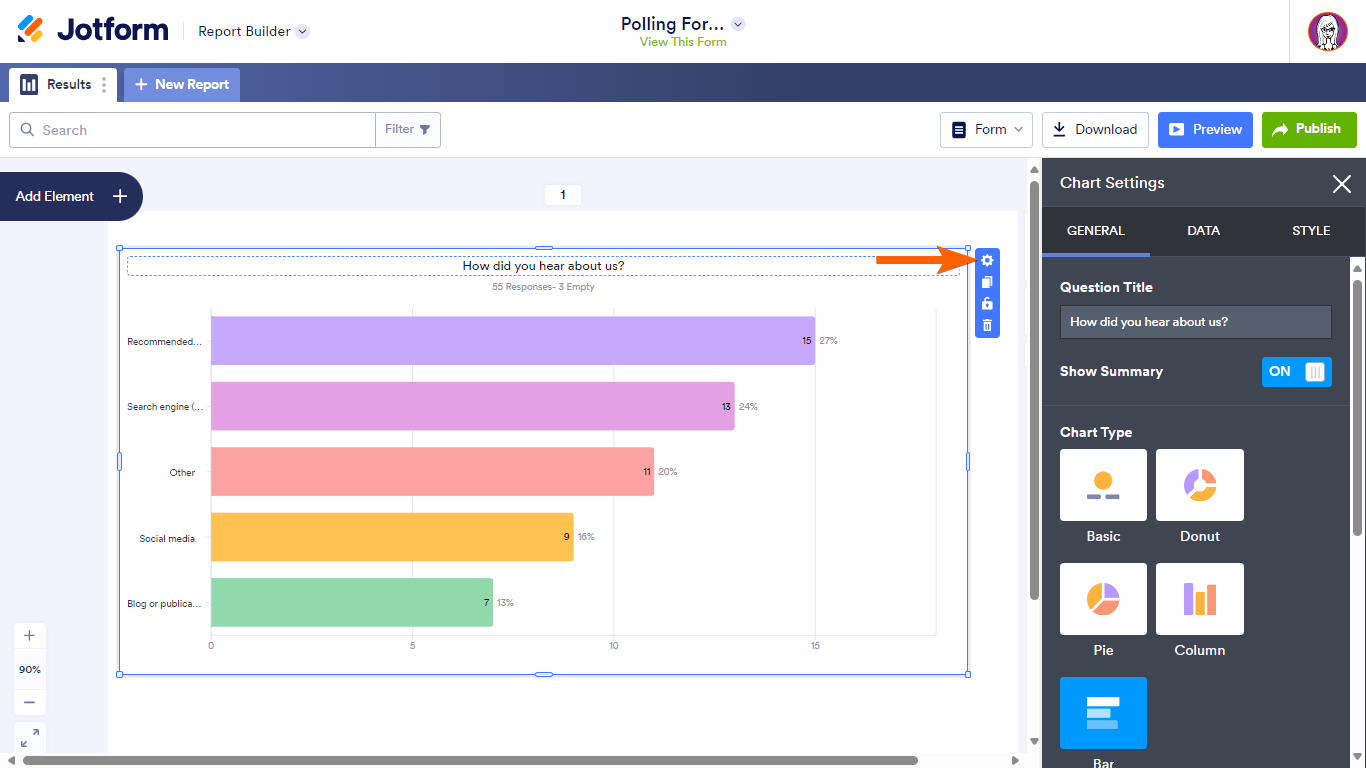
Task: Click the pink Search engine bar
Action: [473, 406]
